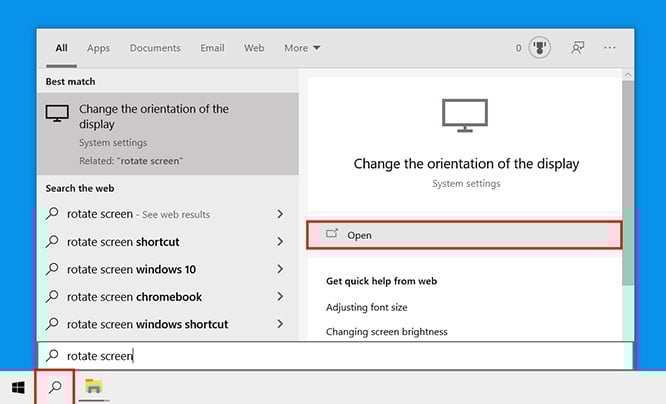Click the taskbar search magnifier icon
The image size is (666, 404).
pyautogui.click(x=55, y=387)
